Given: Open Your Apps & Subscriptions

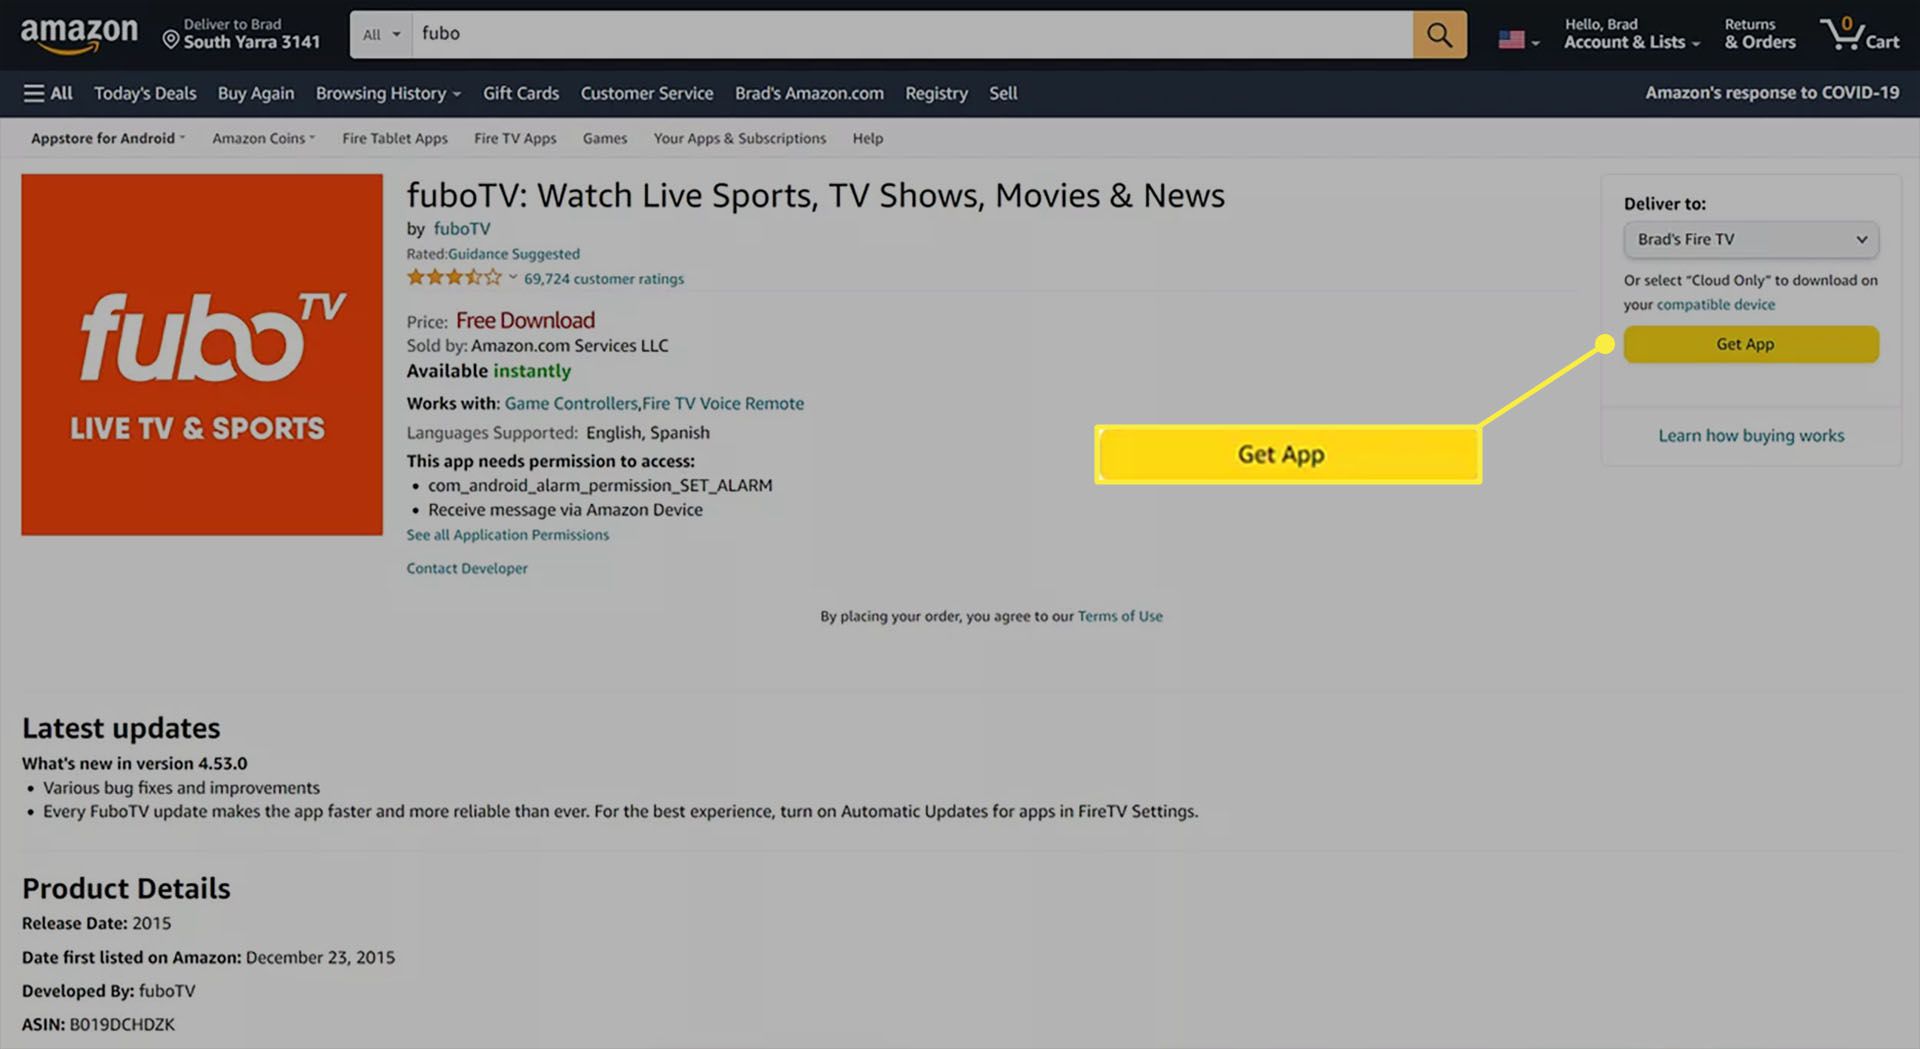Looking at the screenshot, I should click(x=740, y=138).
